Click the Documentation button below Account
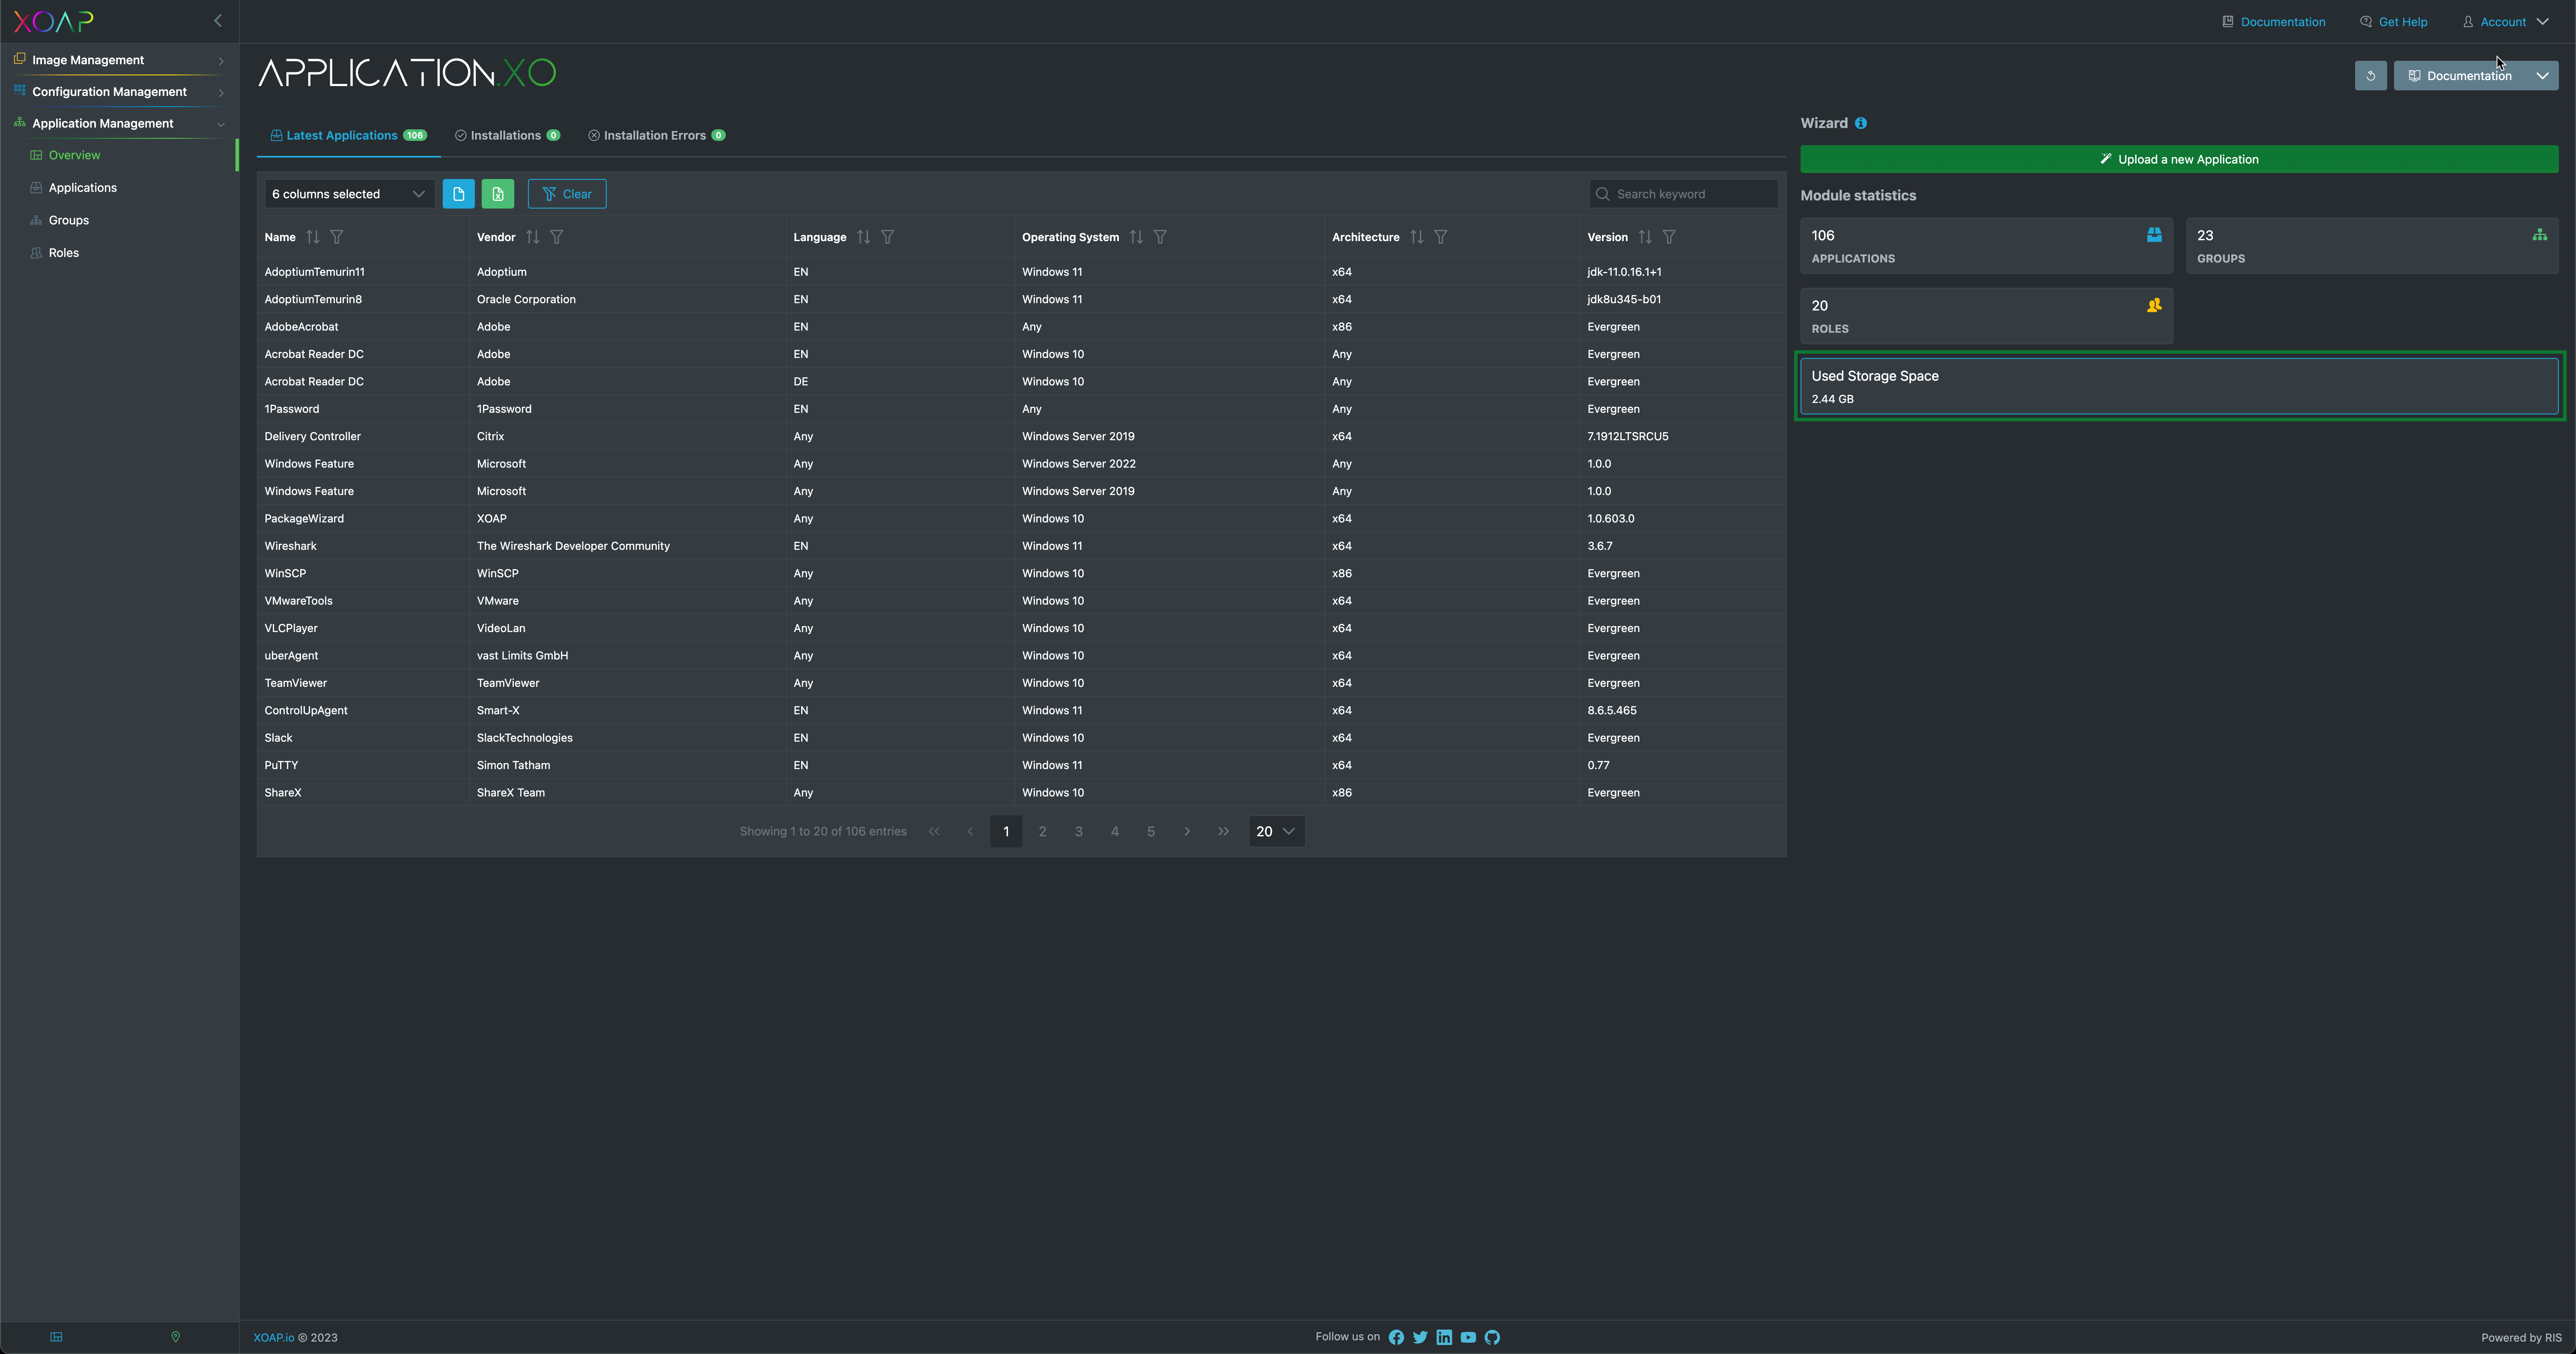Viewport: 2576px width, 1354px height. tap(2460, 76)
